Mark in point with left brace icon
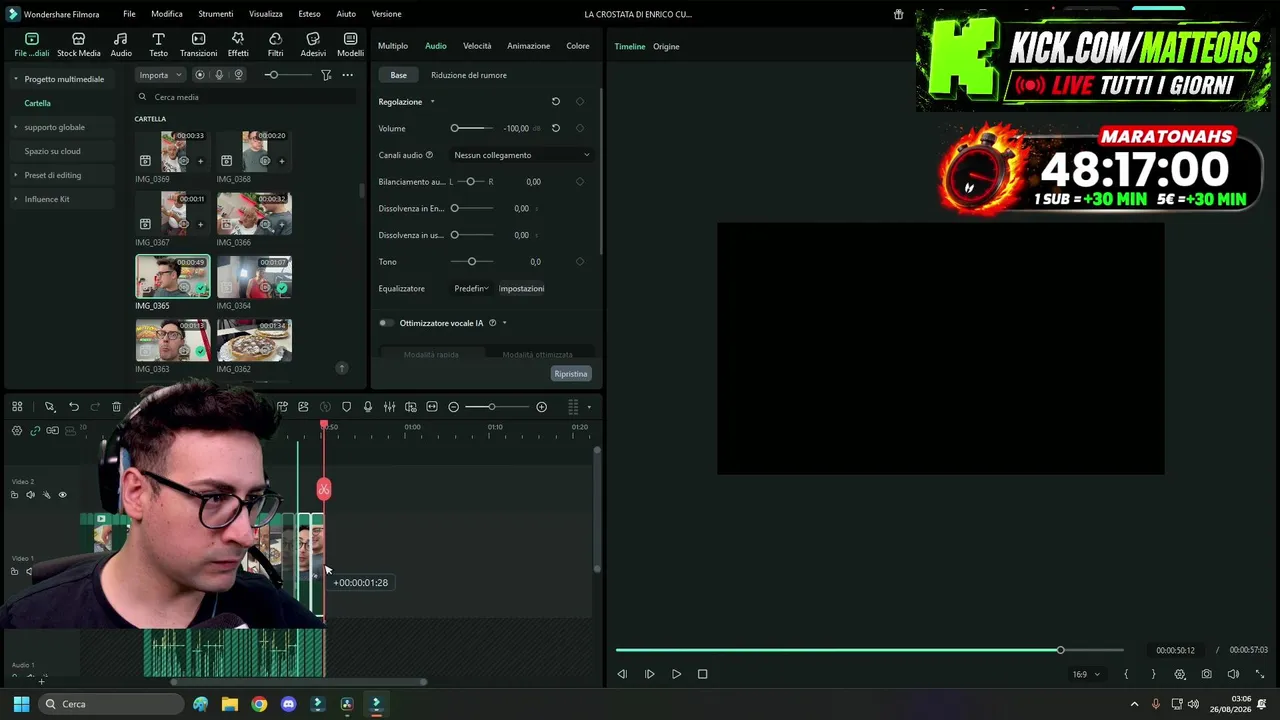This screenshot has height=720, width=1280. tap(1126, 674)
